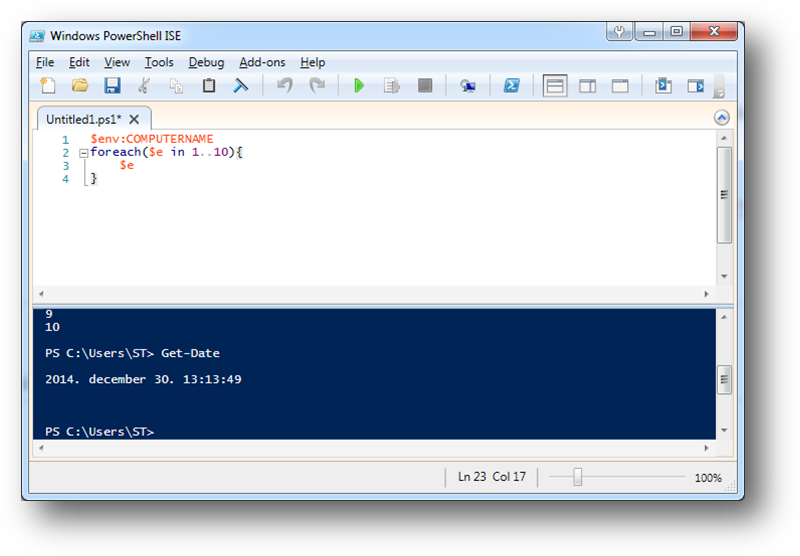Open the Tools menu
800x556 pixels.
[159, 62]
